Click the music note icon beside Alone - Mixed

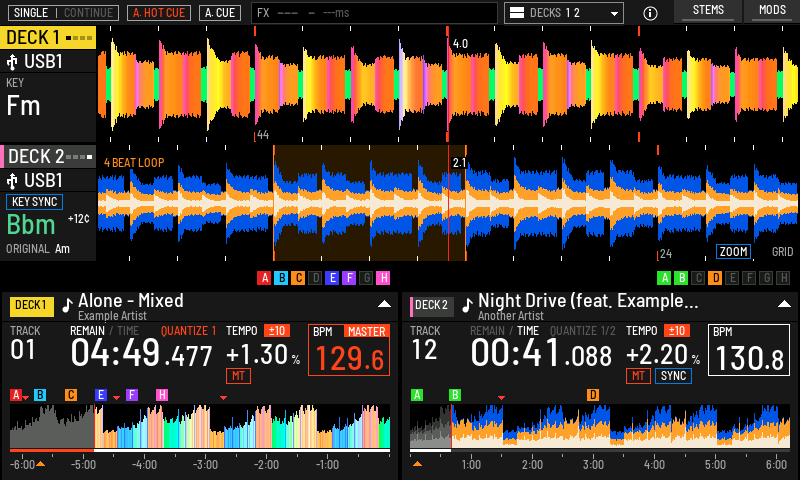[x=67, y=305]
